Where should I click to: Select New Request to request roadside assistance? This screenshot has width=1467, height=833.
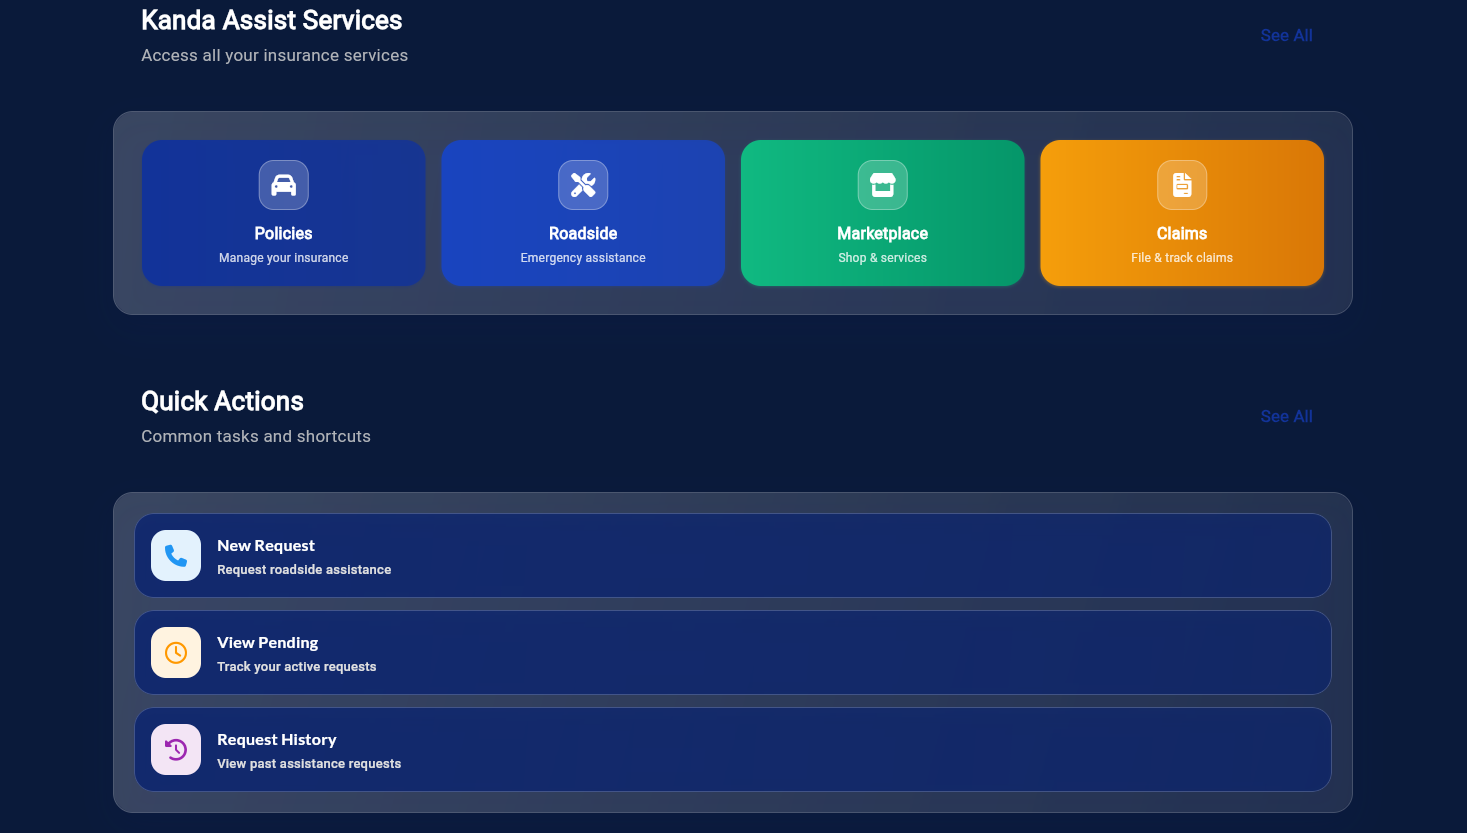click(x=732, y=555)
